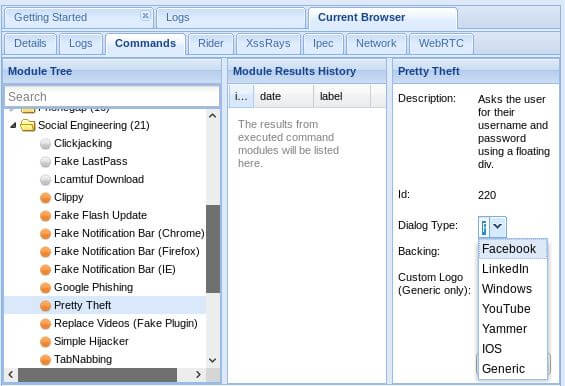
Task: Click the orange Pretty Theft status icon
Action: 45,306
